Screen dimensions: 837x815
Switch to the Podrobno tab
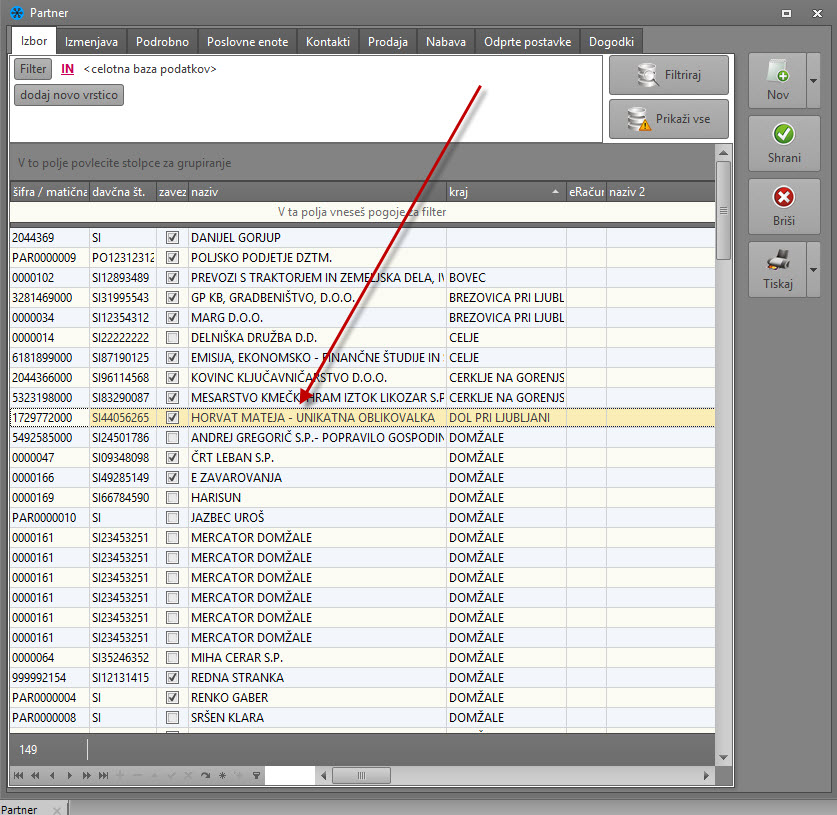pyautogui.click(x=162, y=42)
